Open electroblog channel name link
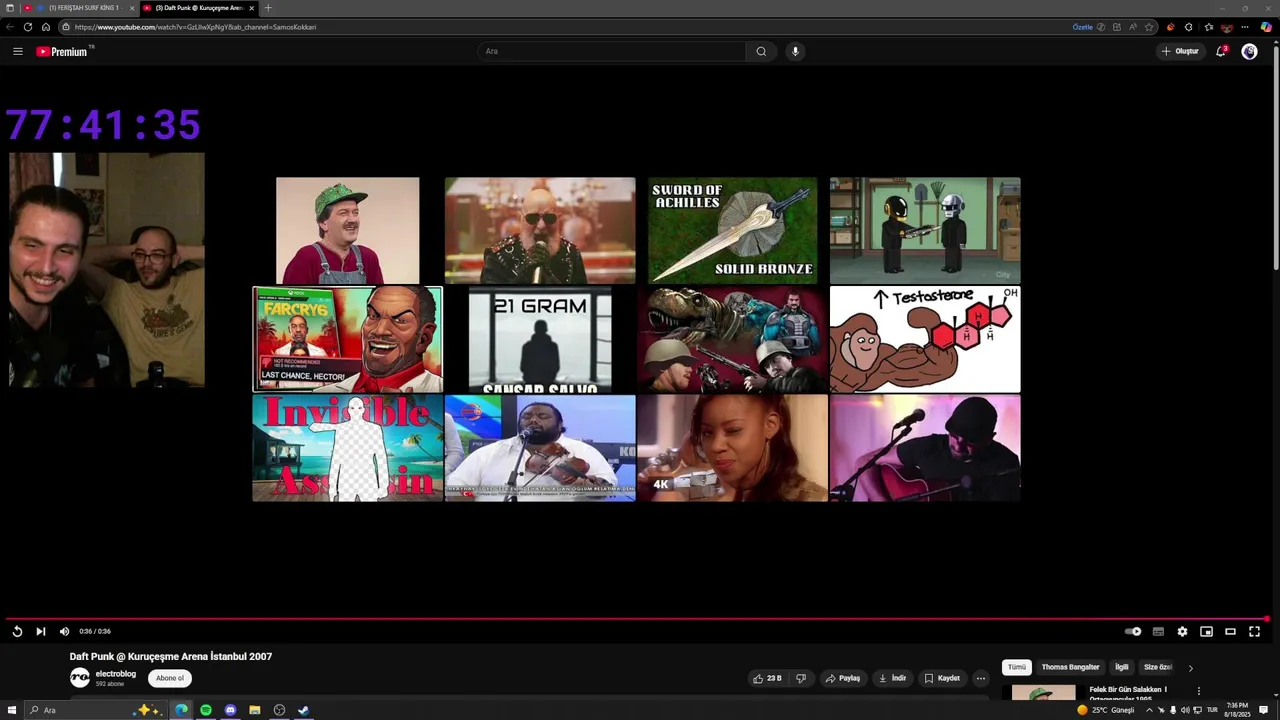1280x720 pixels. coord(116,674)
